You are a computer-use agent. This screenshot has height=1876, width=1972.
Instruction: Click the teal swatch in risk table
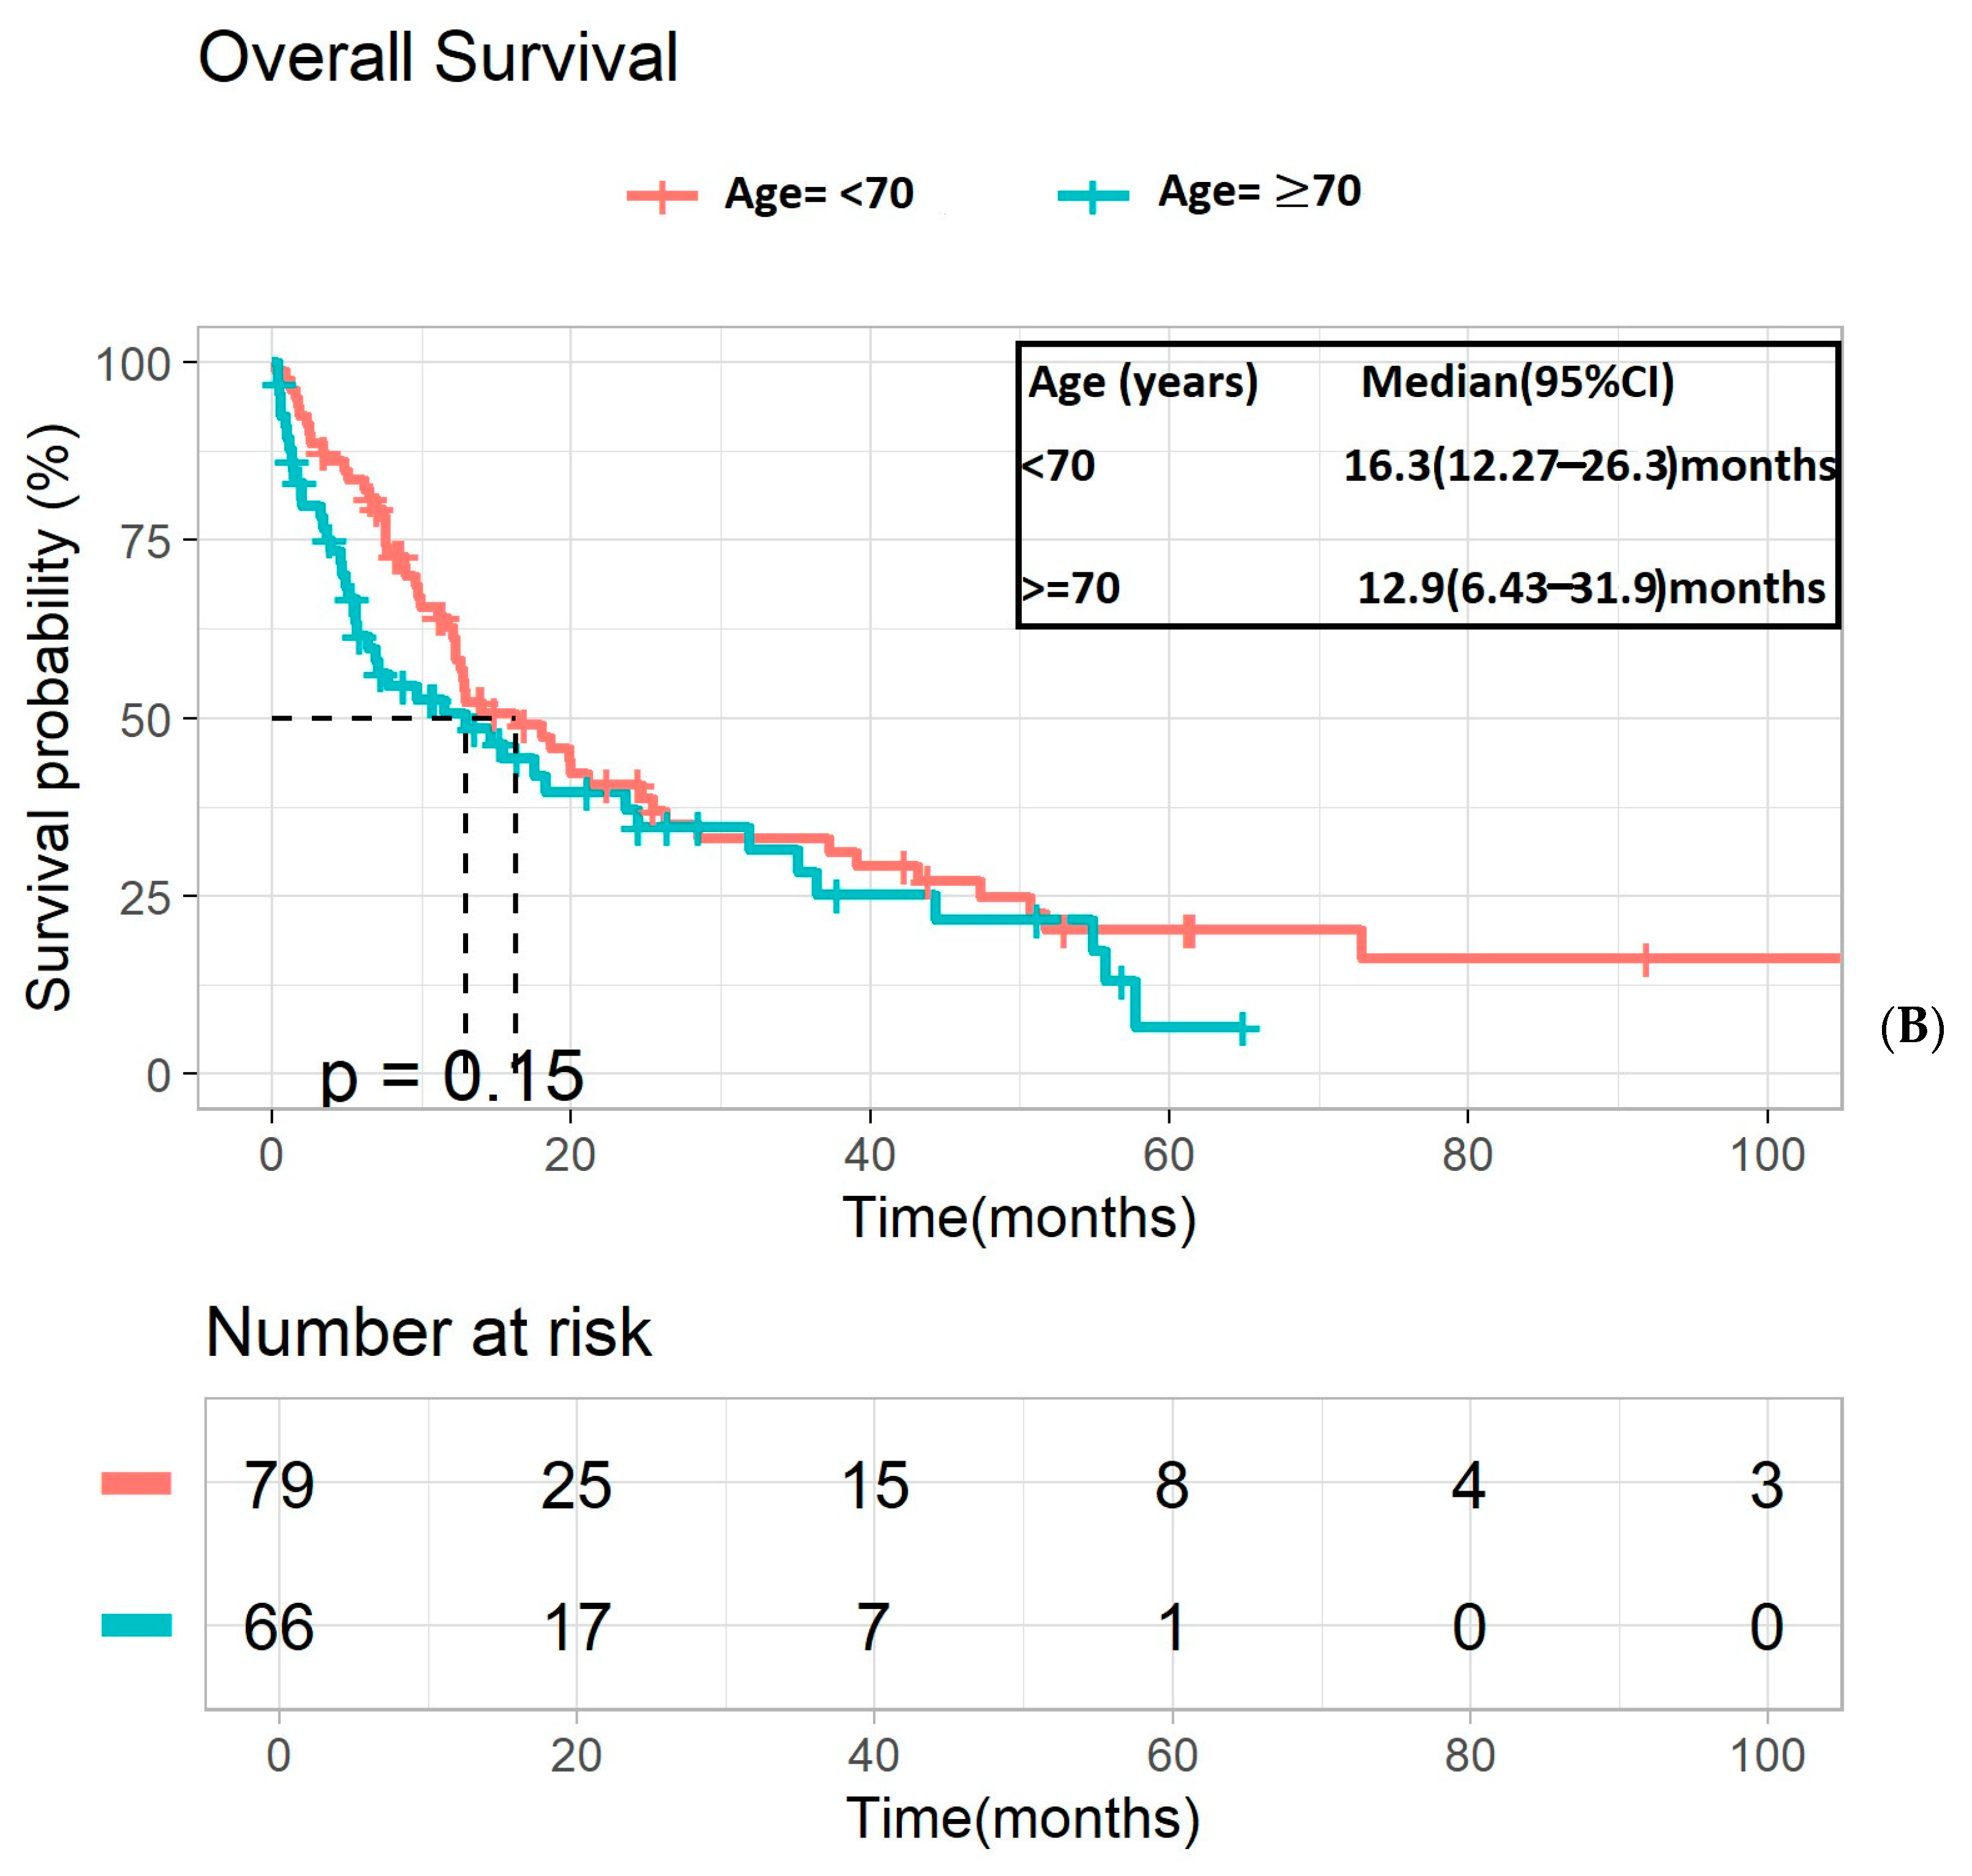136,1626
